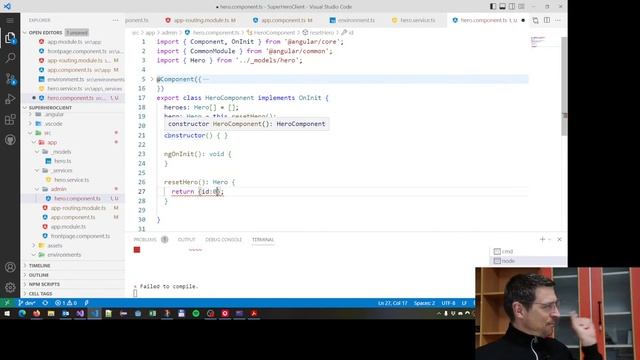The width and height of the screenshot is (640, 360).
Task: Collapse the _services folder
Action: click(x=62, y=171)
